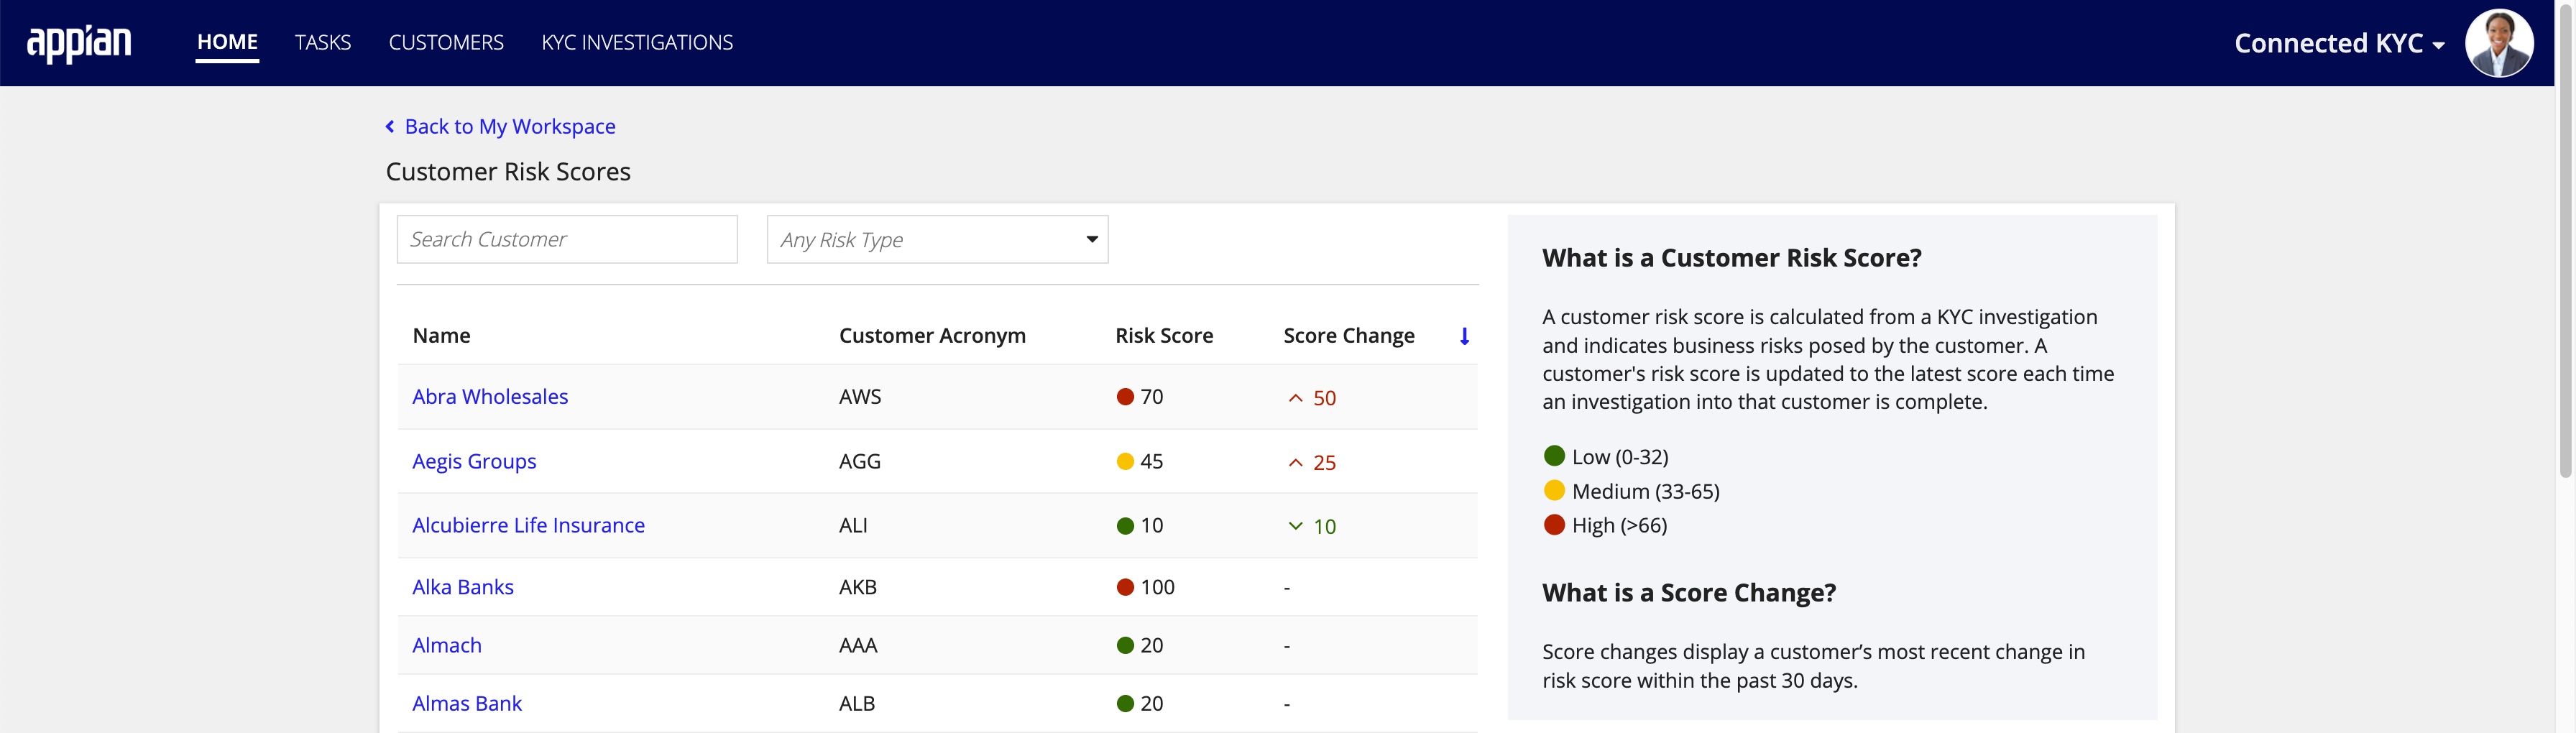Sort by the Score Change column header
The image size is (2576, 733).
click(x=1349, y=336)
